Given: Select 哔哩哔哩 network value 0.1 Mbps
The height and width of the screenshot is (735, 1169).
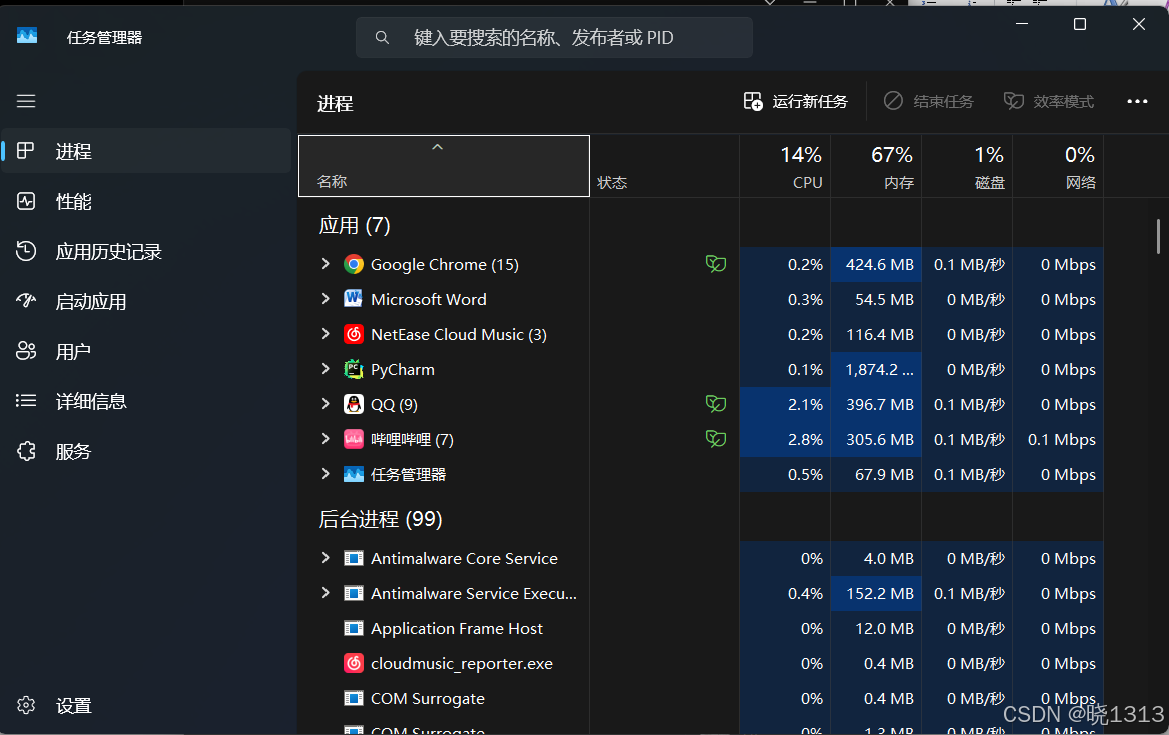Looking at the screenshot, I should click(1058, 439).
